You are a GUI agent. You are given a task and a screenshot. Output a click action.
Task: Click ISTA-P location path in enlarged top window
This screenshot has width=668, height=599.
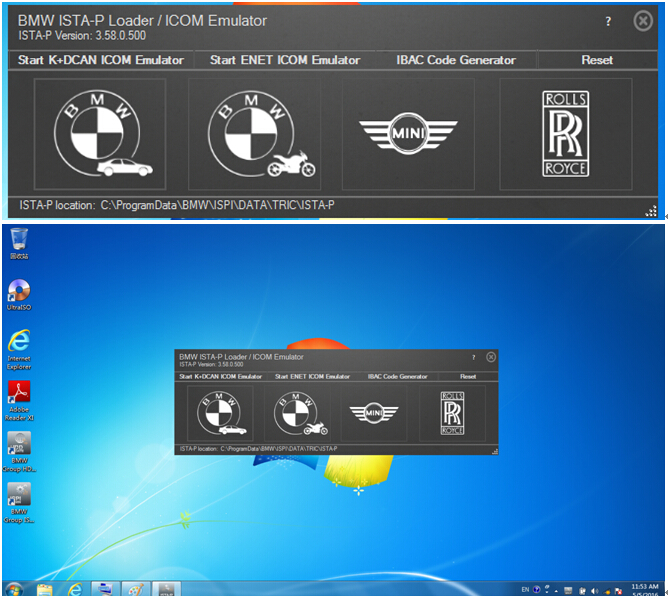click(217, 205)
